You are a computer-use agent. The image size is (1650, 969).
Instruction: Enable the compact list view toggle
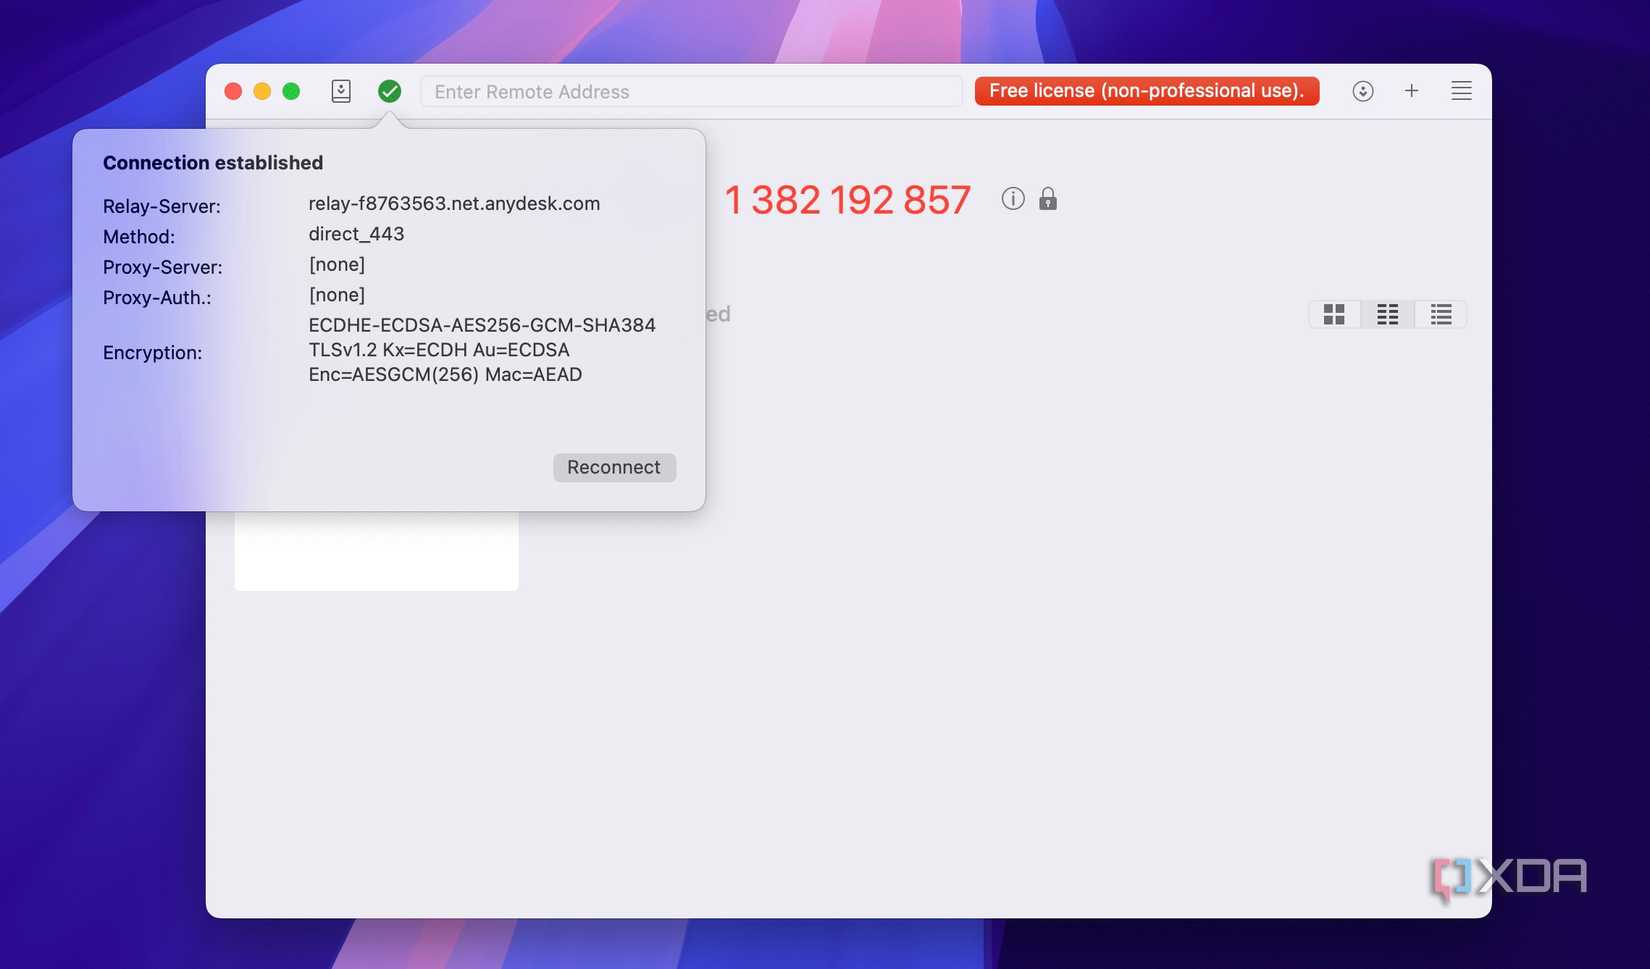click(1440, 313)
